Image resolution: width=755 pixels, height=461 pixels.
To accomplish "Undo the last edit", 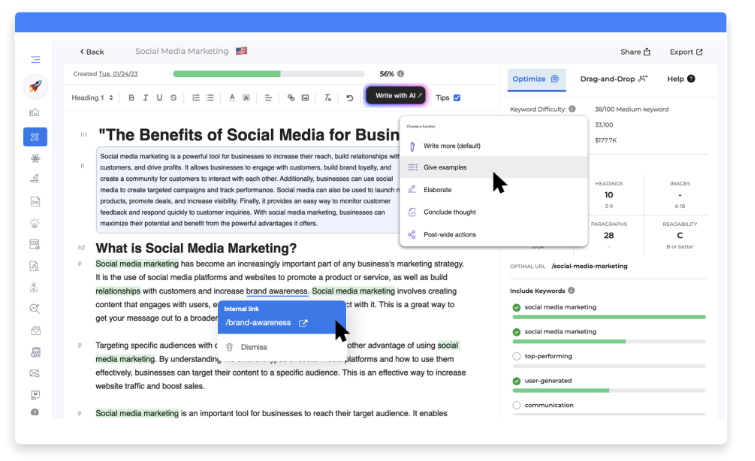I will [350, 98].
